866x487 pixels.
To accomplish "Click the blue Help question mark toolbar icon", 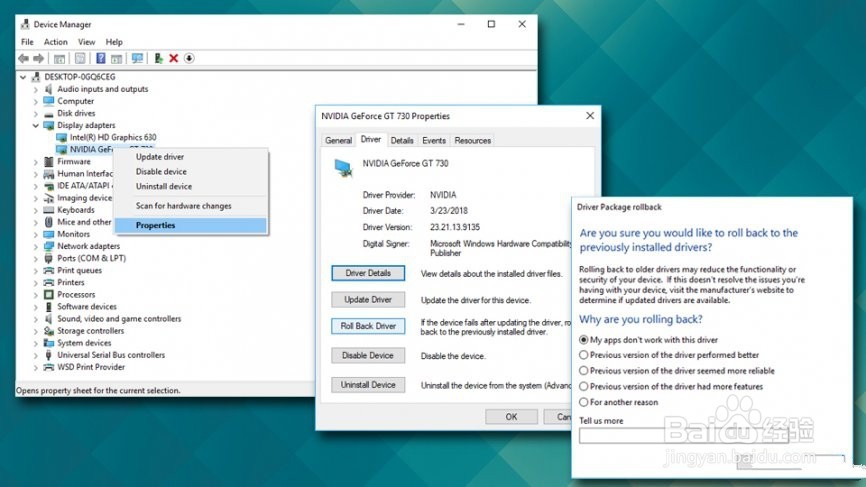I will (101, 58).
